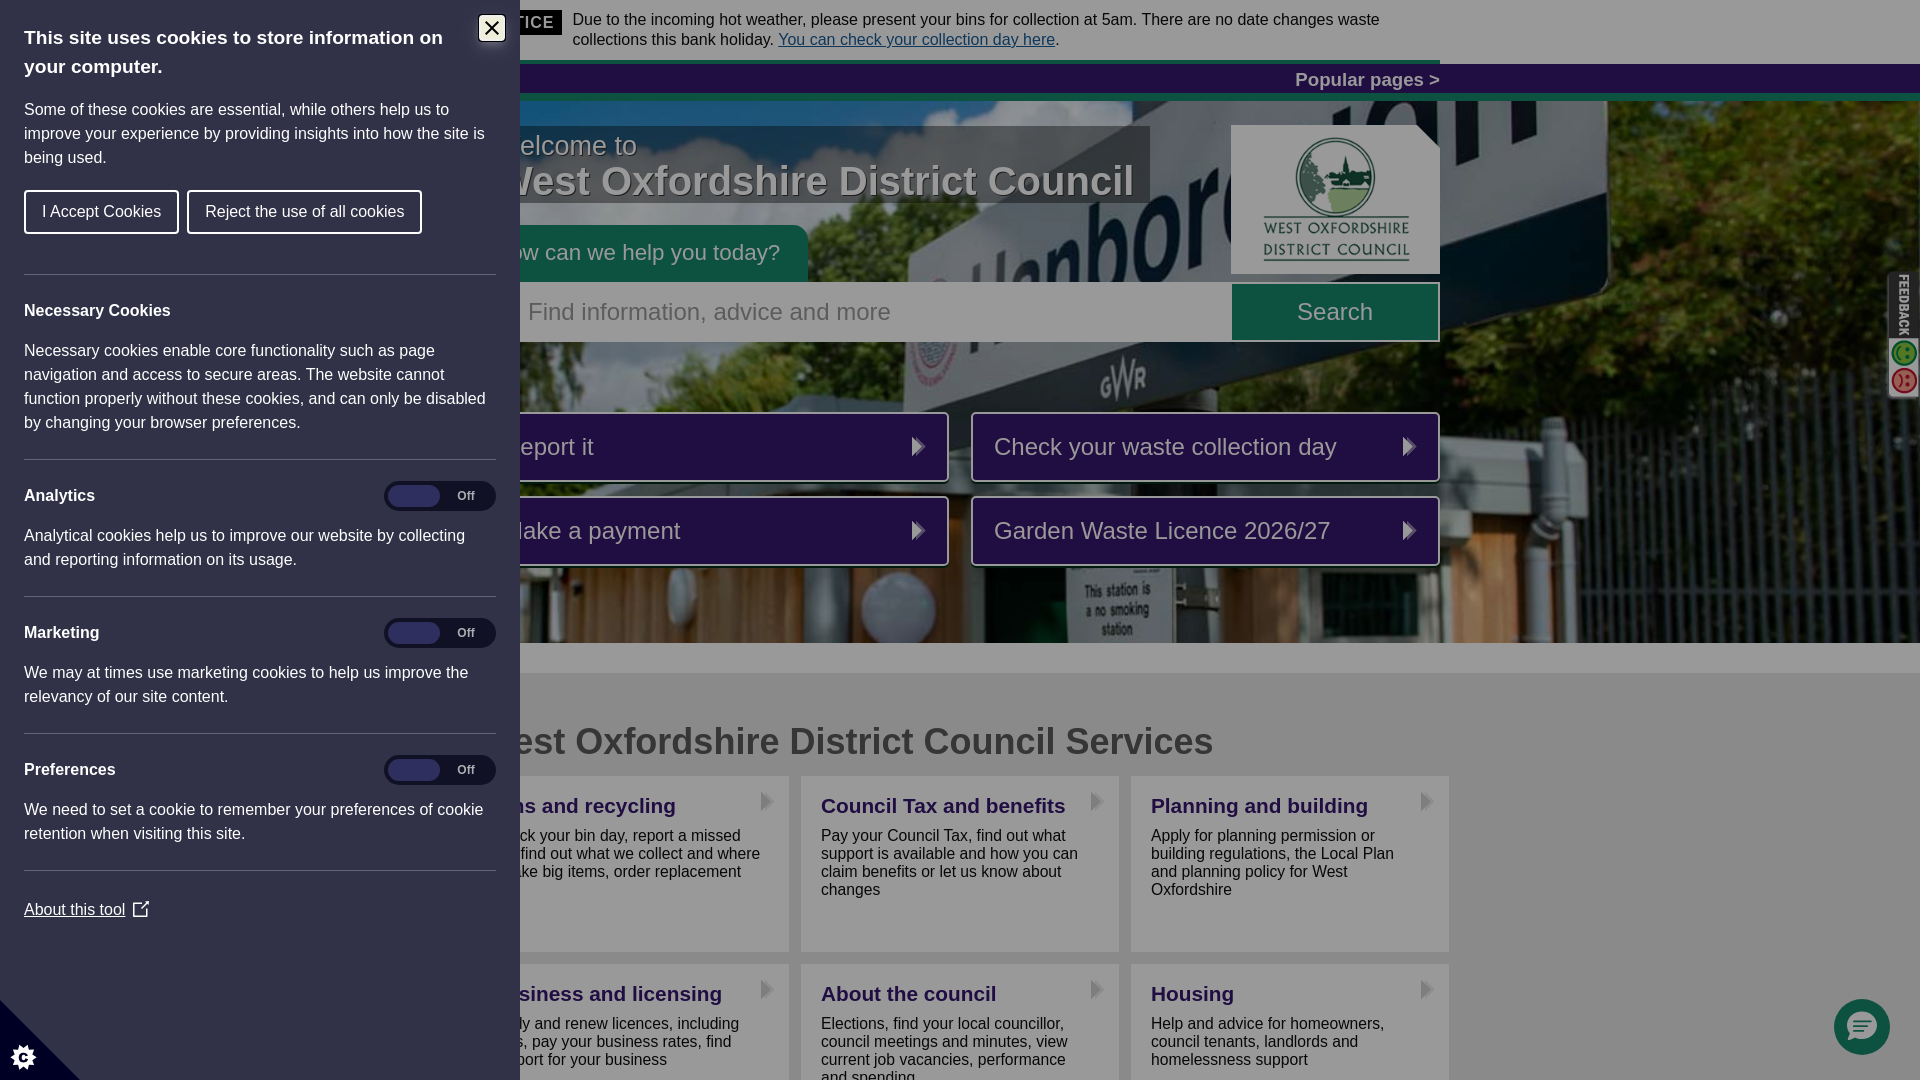The image size is (1920, 1080).
Task: Click arrow on Garden Waste Licence tile
Action: [1409, 531]
